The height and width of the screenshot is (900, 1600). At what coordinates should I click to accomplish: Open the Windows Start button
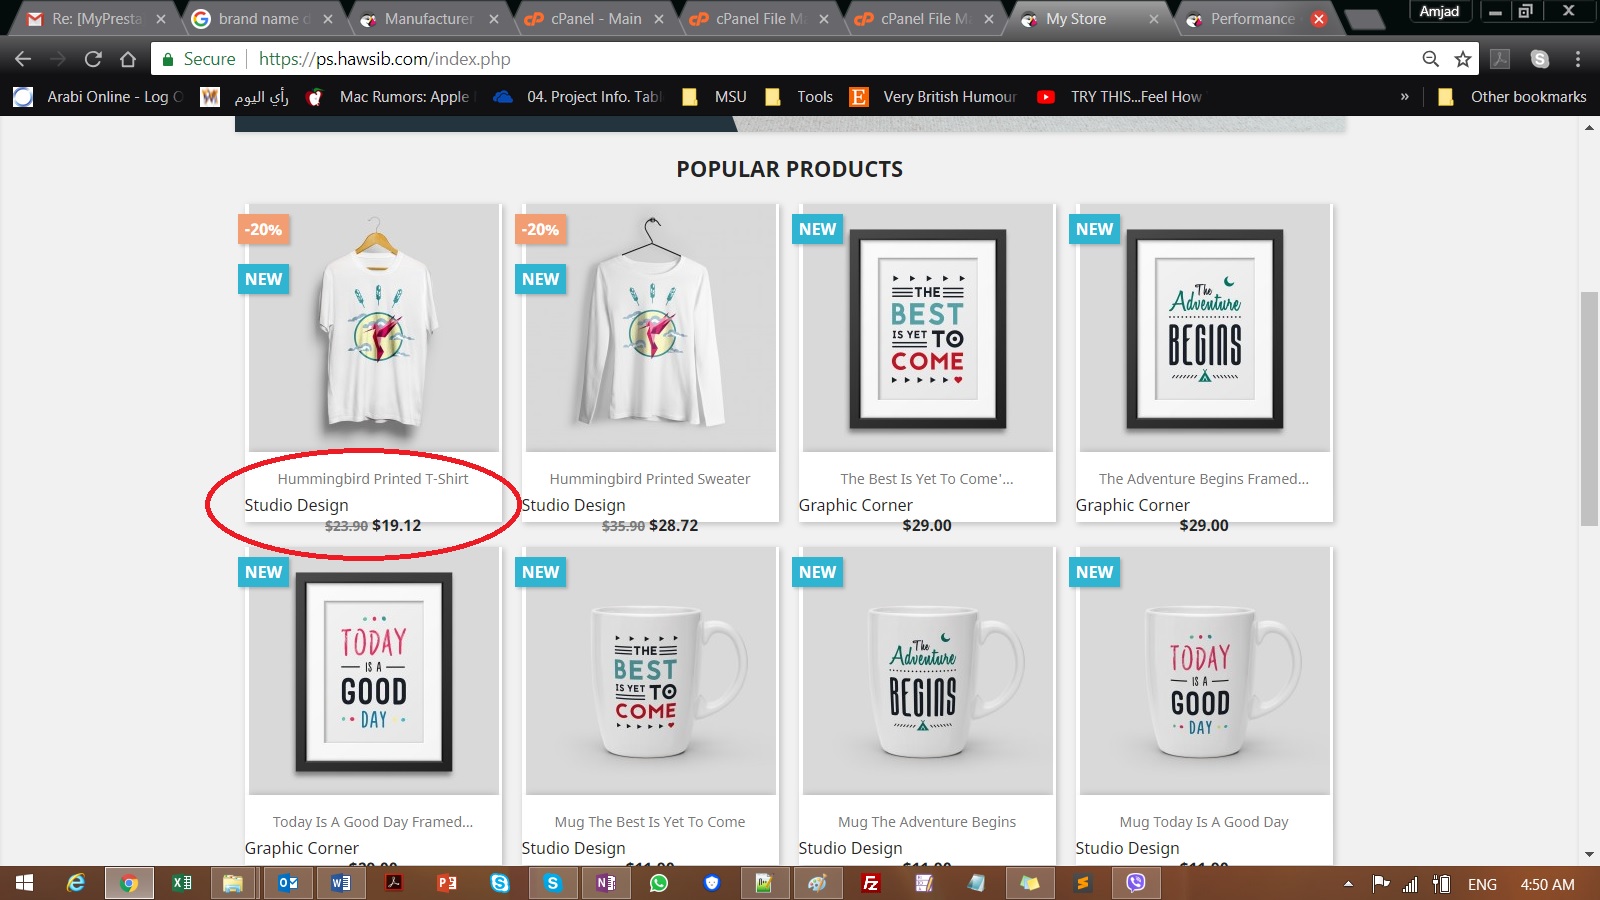(x=25, y=883)
